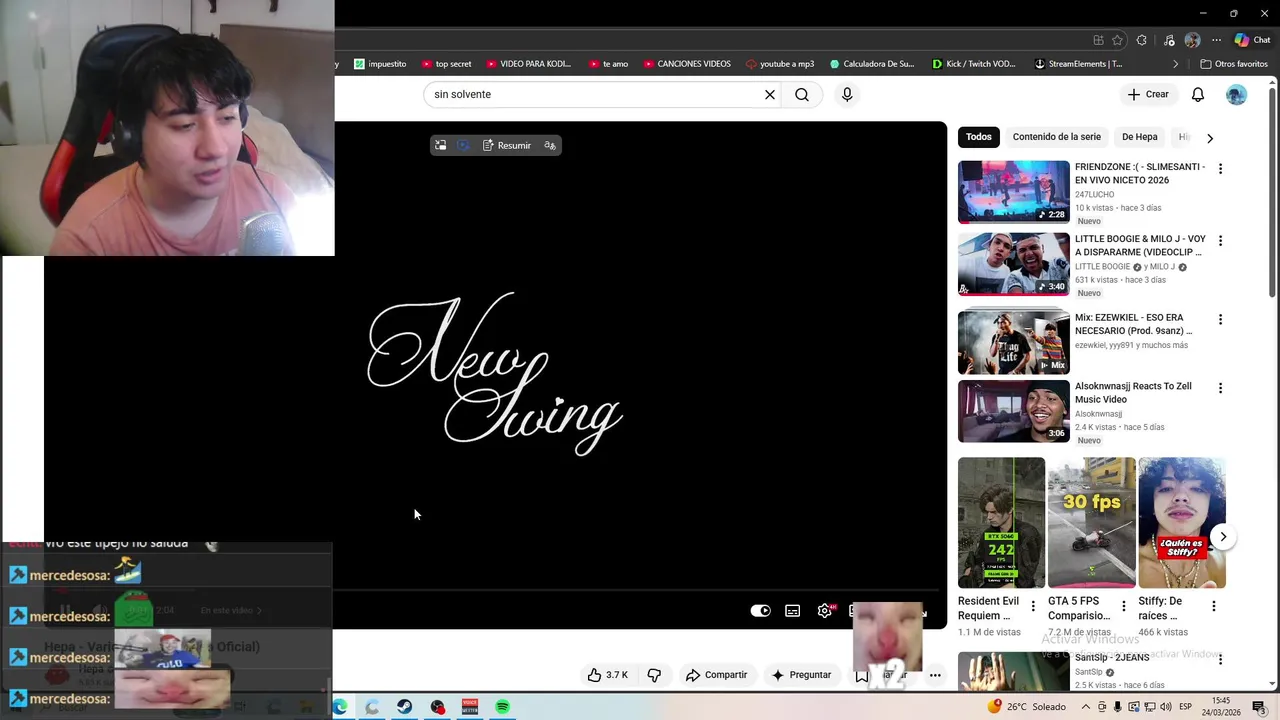Like the video with 3.7 K
The height and width of the screenshot is (720, 1280).
coord(608,675)
